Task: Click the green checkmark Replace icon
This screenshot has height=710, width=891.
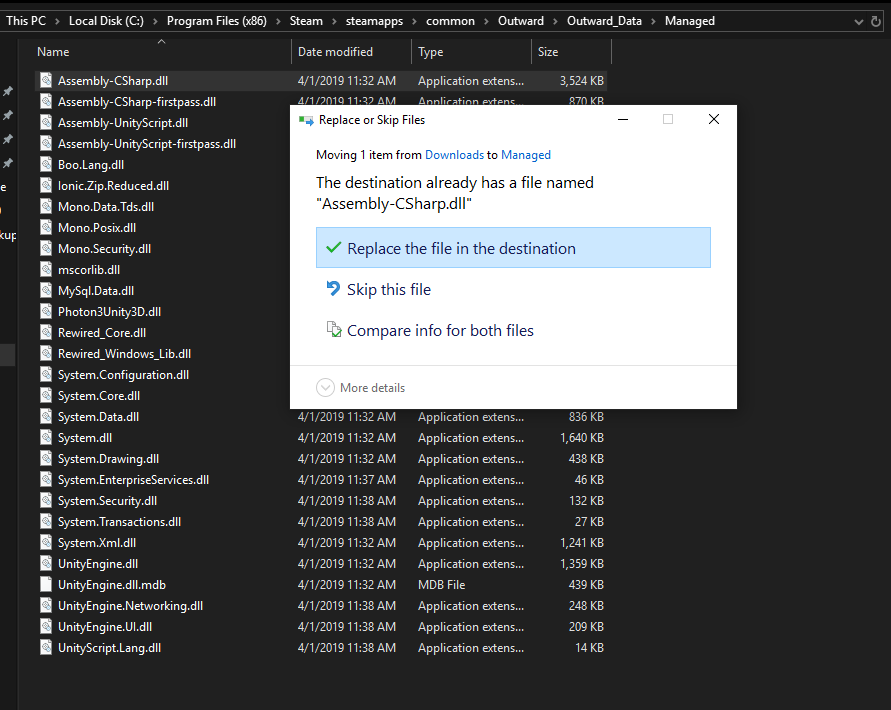Action: [333, 248]
